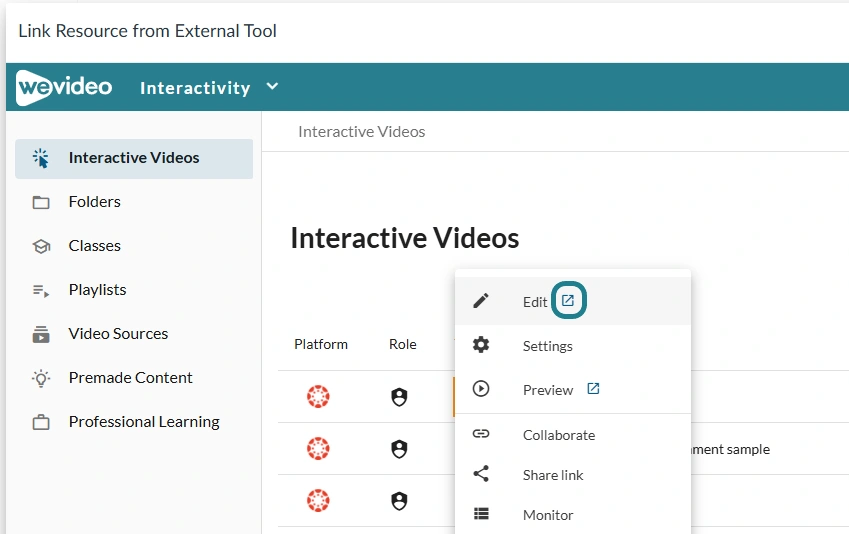This screenshot has height=534, width=849.
Task: Click the Canvas platform icon in second row
Action: coord(318,448)
